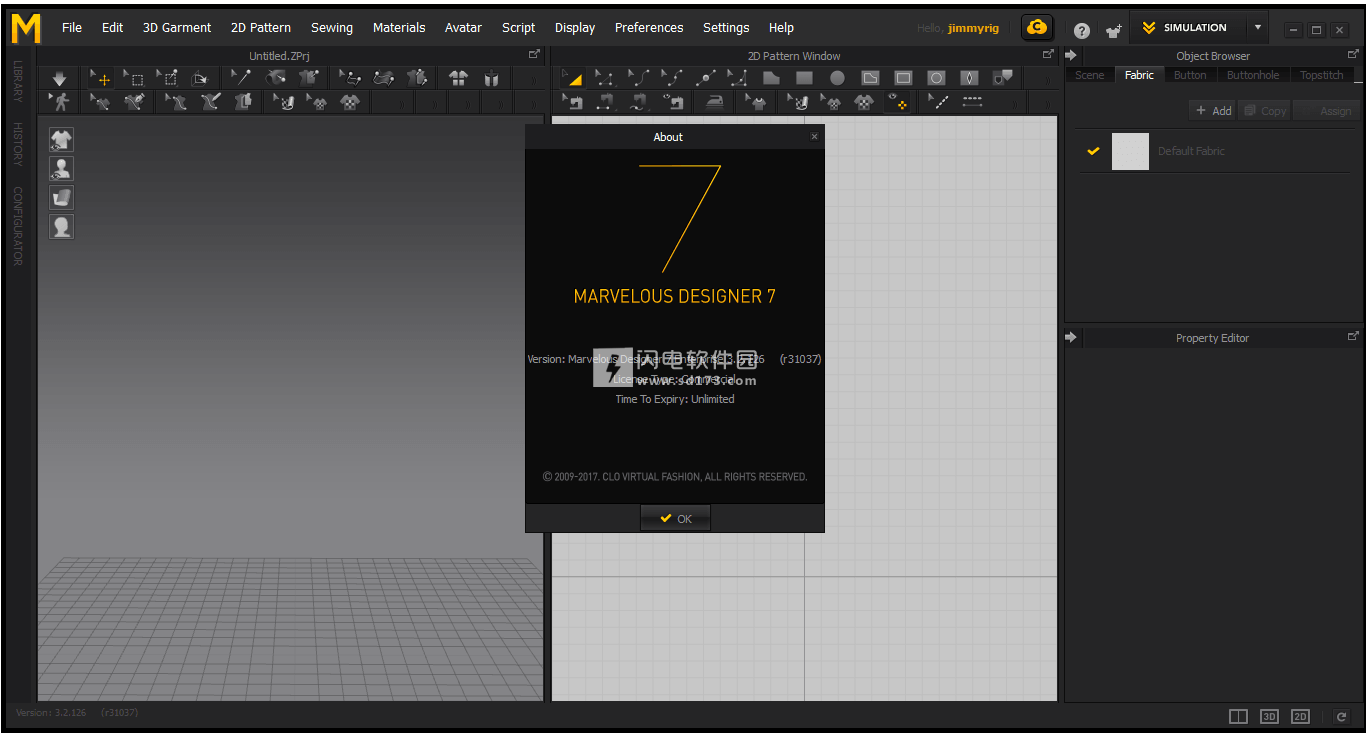Switch to 3D-only view layout
Image resolution: width=1366 pixels, height=734 pixels.
[1269, 716]
